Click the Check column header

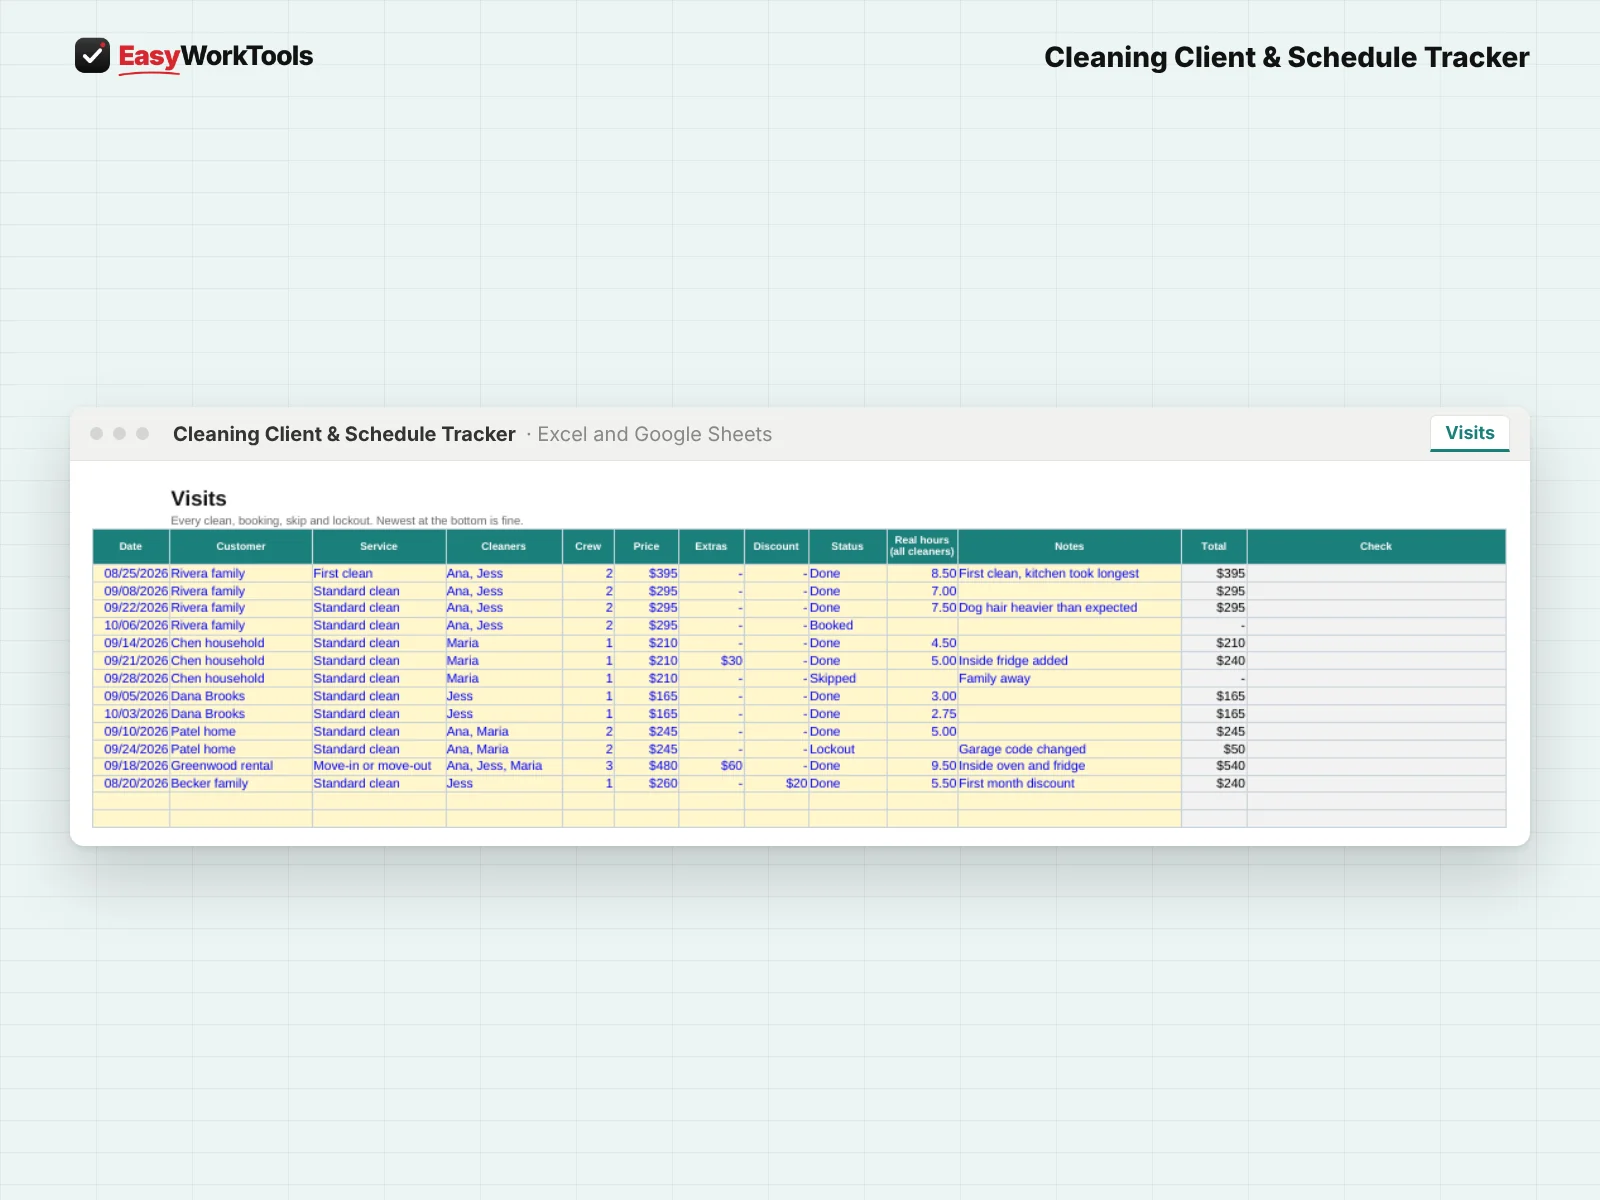point(1376,546)
